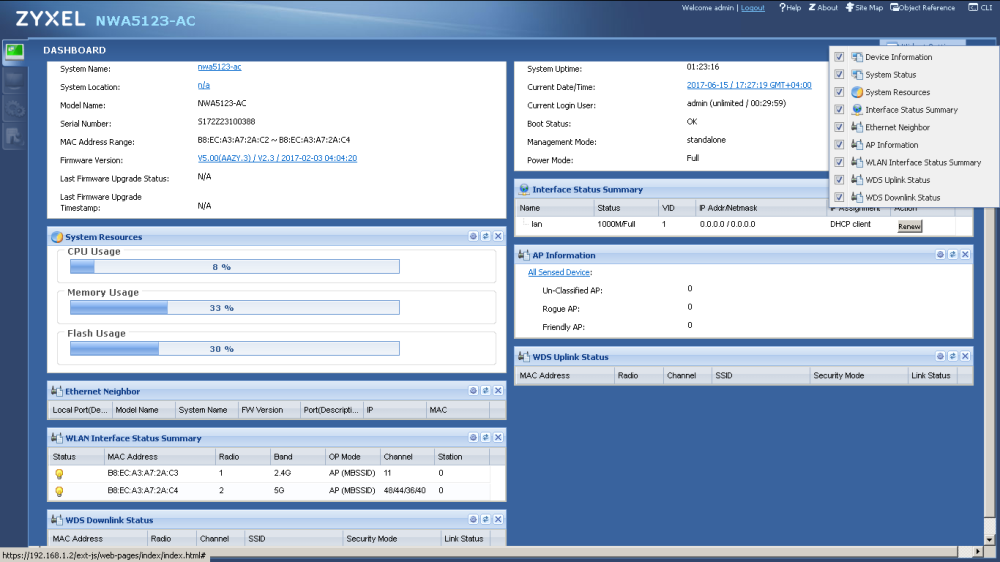Click the horizontal scrollbar right arrow

[x=978, y=551]
